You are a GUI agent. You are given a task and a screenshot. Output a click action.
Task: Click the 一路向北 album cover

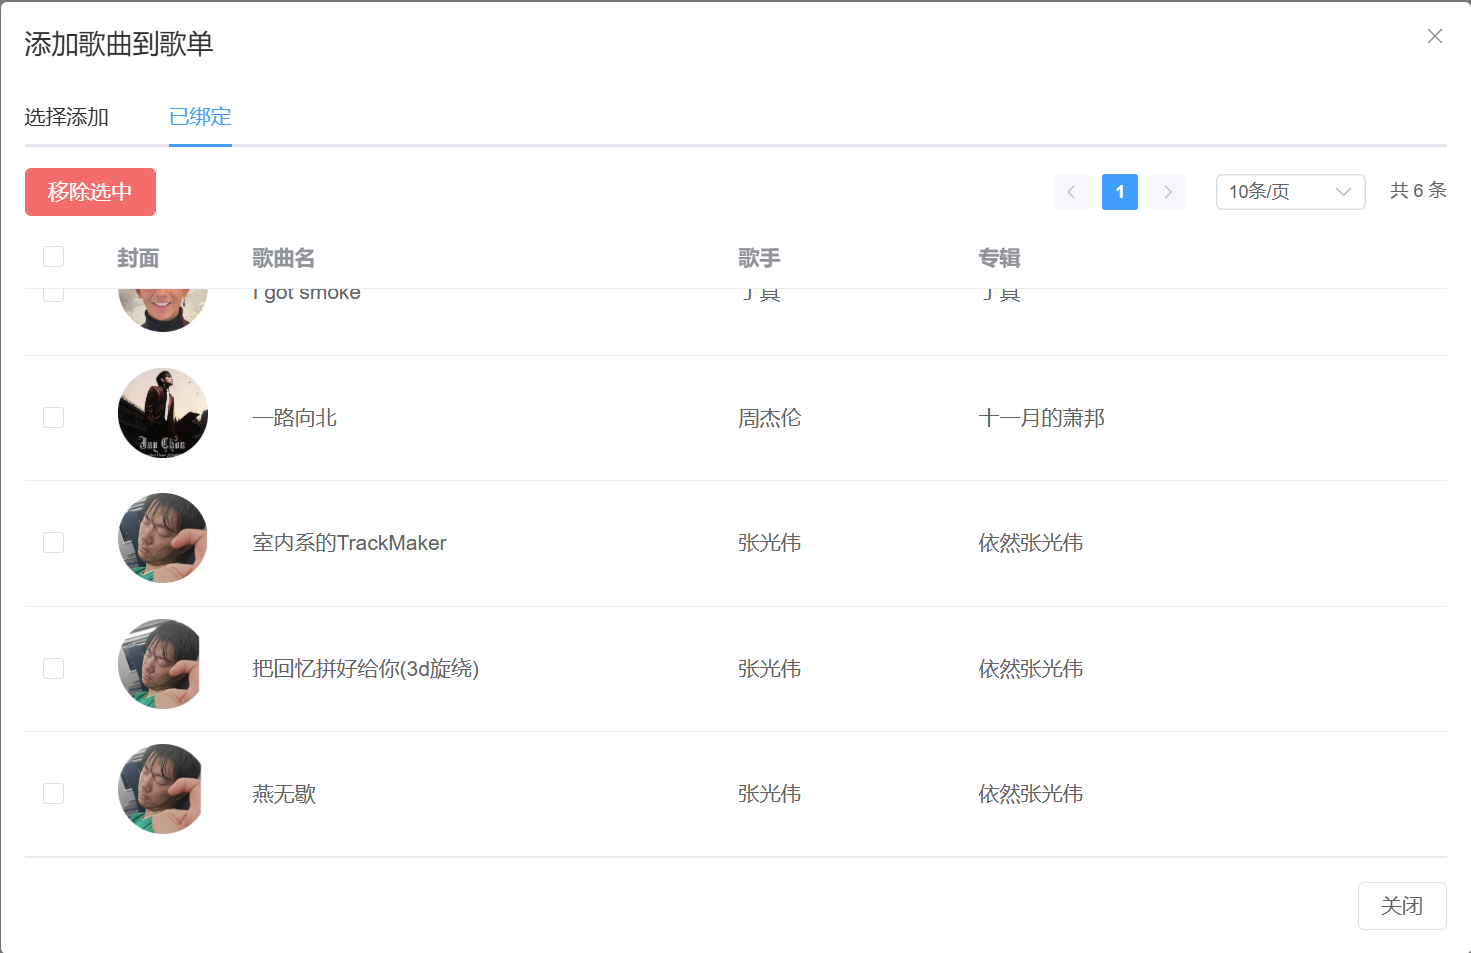pyautogui.click(x=163, y=413)
